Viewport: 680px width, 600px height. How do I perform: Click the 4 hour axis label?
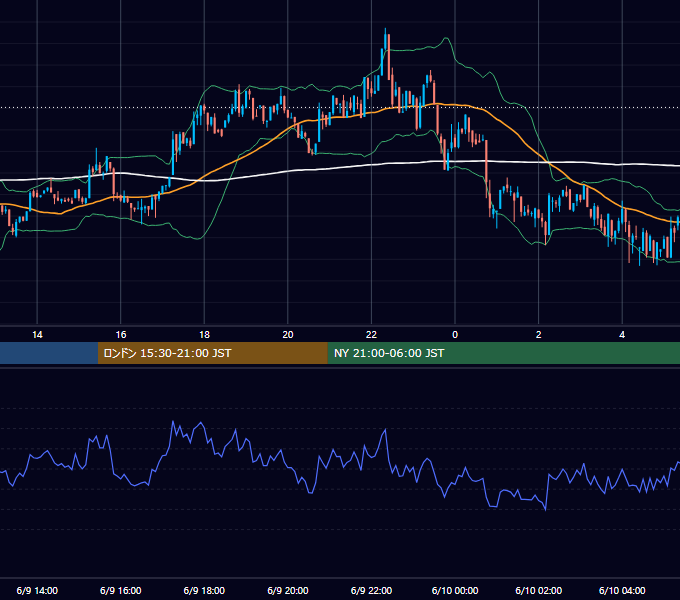click(622, 335)
